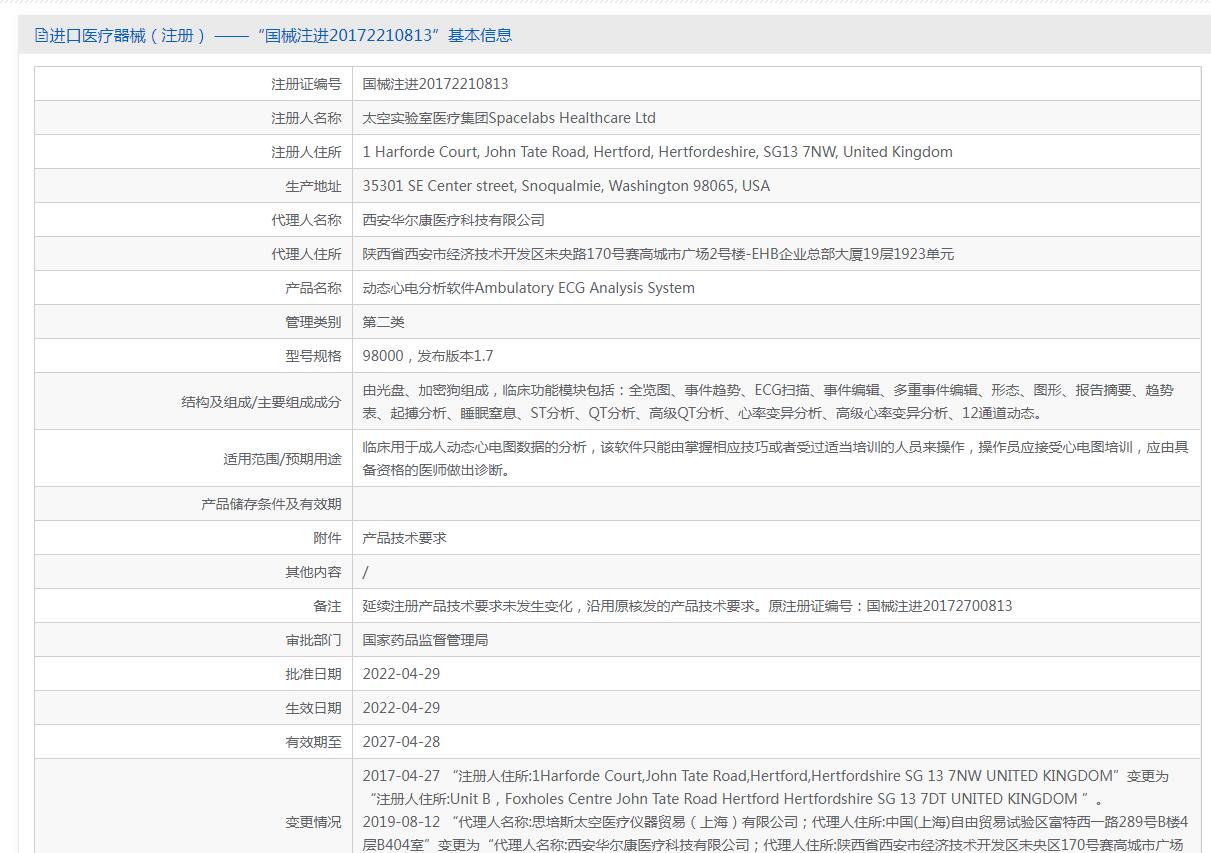Click the 2017-04-27 change record entry

tap(765, 787)
